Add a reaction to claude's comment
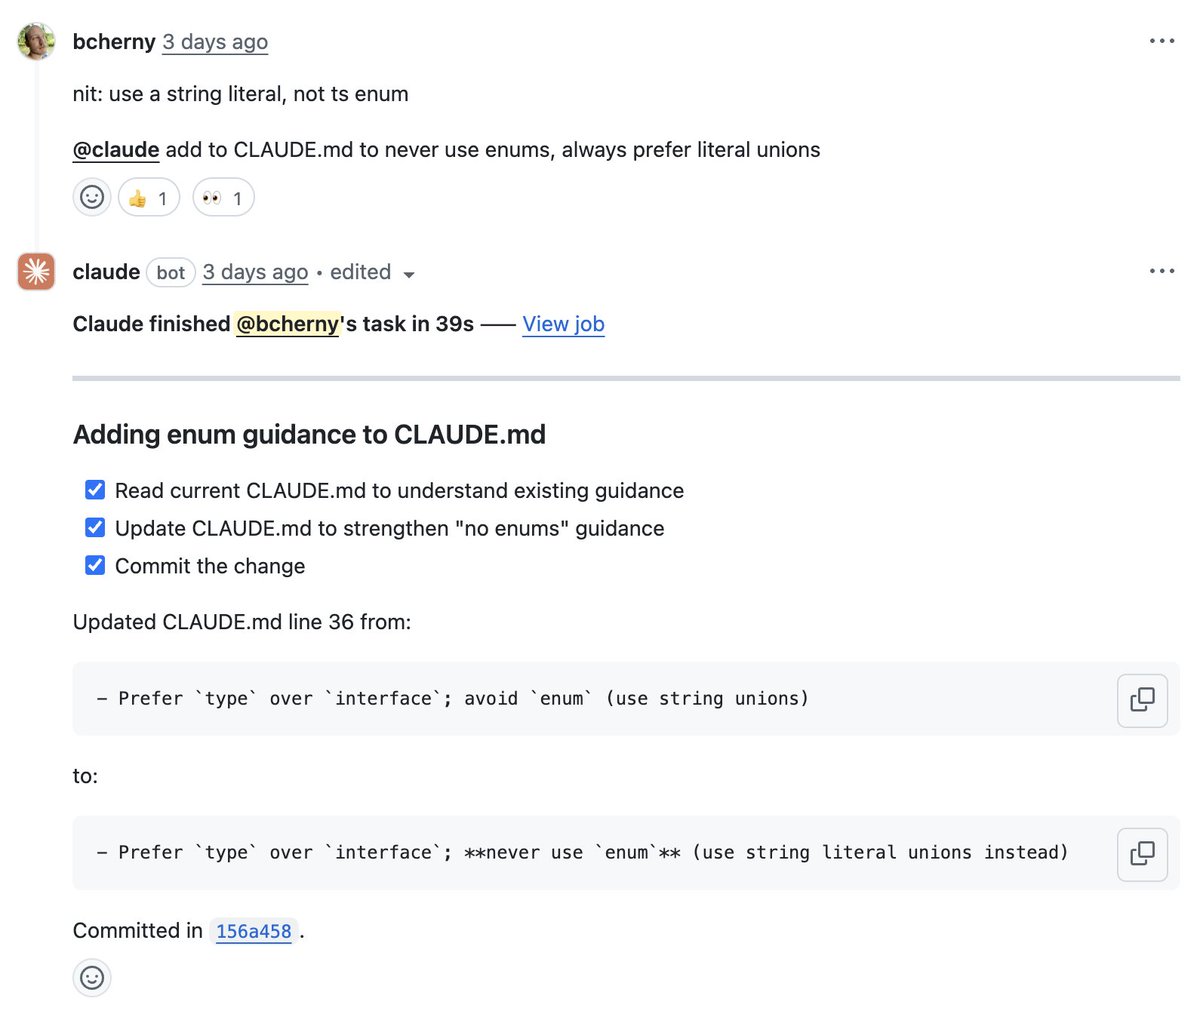 pos(92,978)
